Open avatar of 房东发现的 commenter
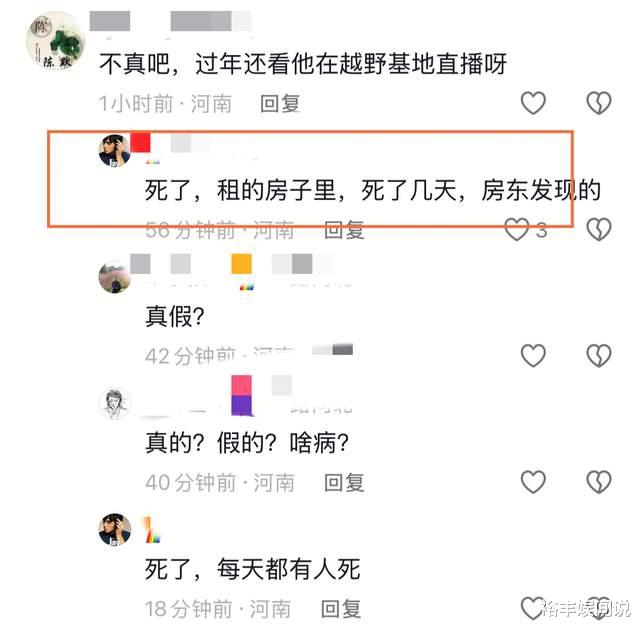The image size is (640, 630). [x=115, y=151]
